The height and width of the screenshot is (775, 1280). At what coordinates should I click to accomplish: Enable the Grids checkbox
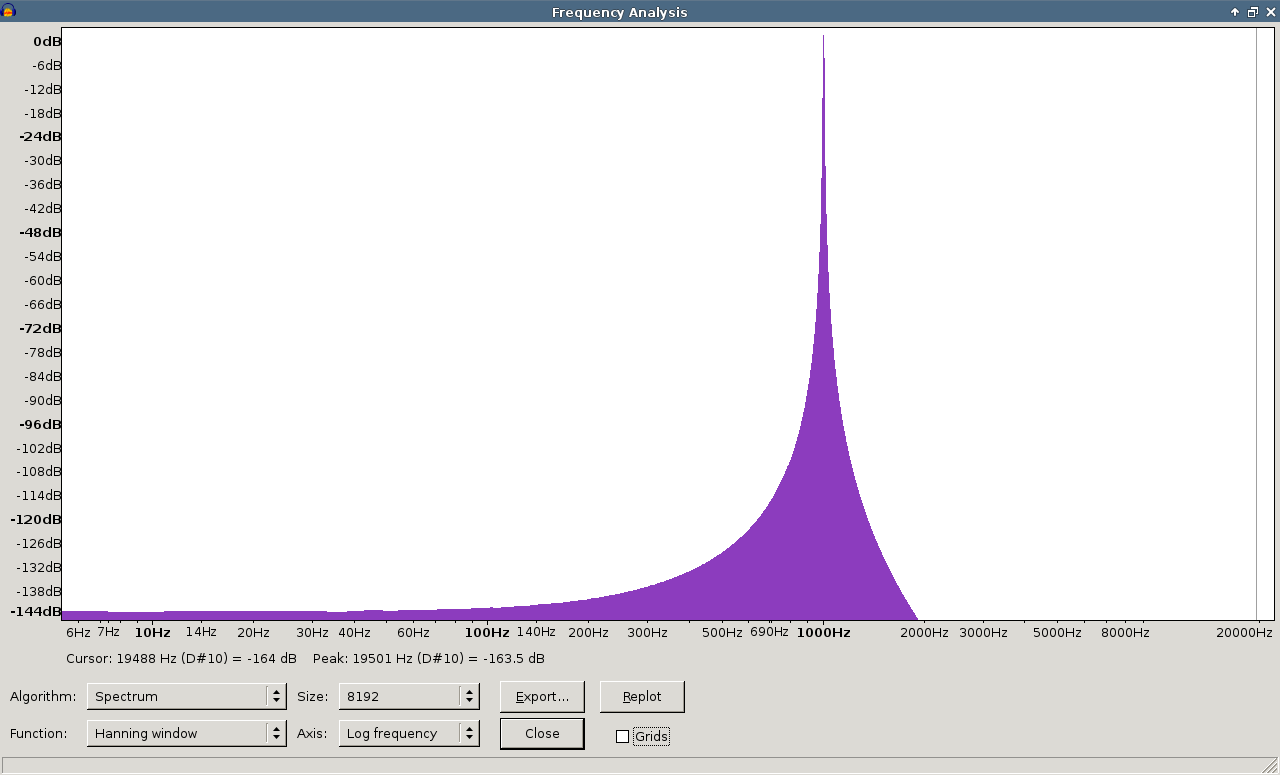click(622, 736)
